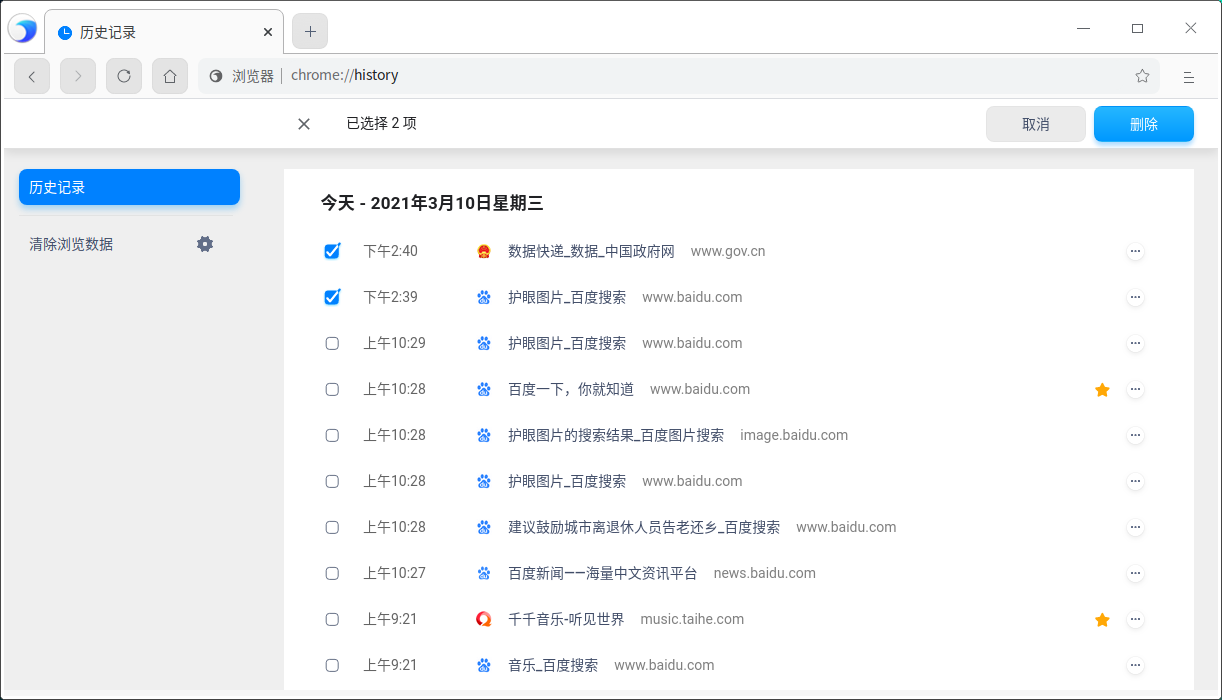The image size is (1222, 700).
Task: Click the browser logo in title bar
Action: click(22, 30)
